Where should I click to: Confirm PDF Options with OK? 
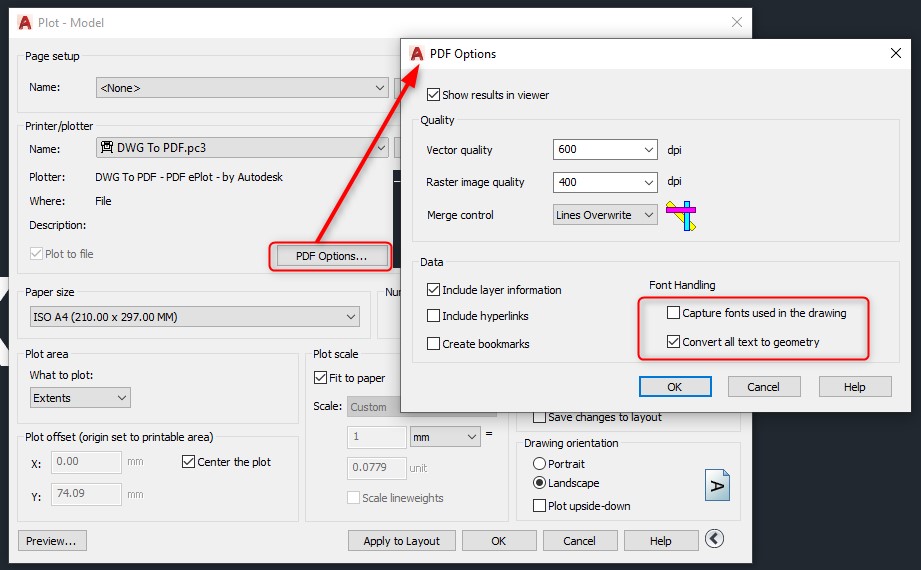pos(675,387)
